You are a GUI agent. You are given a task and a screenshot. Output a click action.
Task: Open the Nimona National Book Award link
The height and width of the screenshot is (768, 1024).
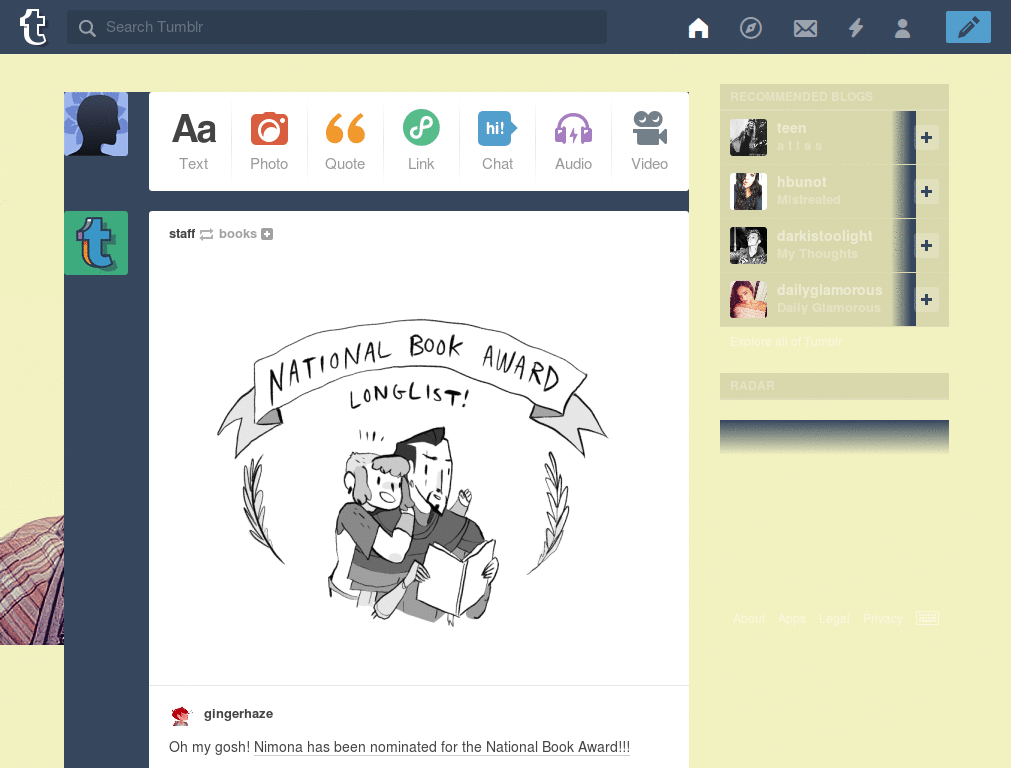click(441, 747)
